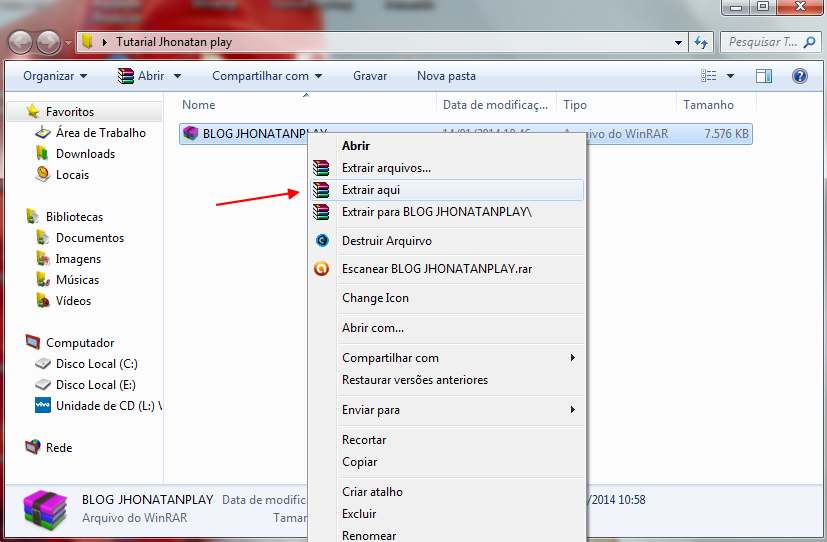This screenshot has height=542, width=827.
Task: Click the refresh button beside the address bar
Action: (x=701, y=42)
